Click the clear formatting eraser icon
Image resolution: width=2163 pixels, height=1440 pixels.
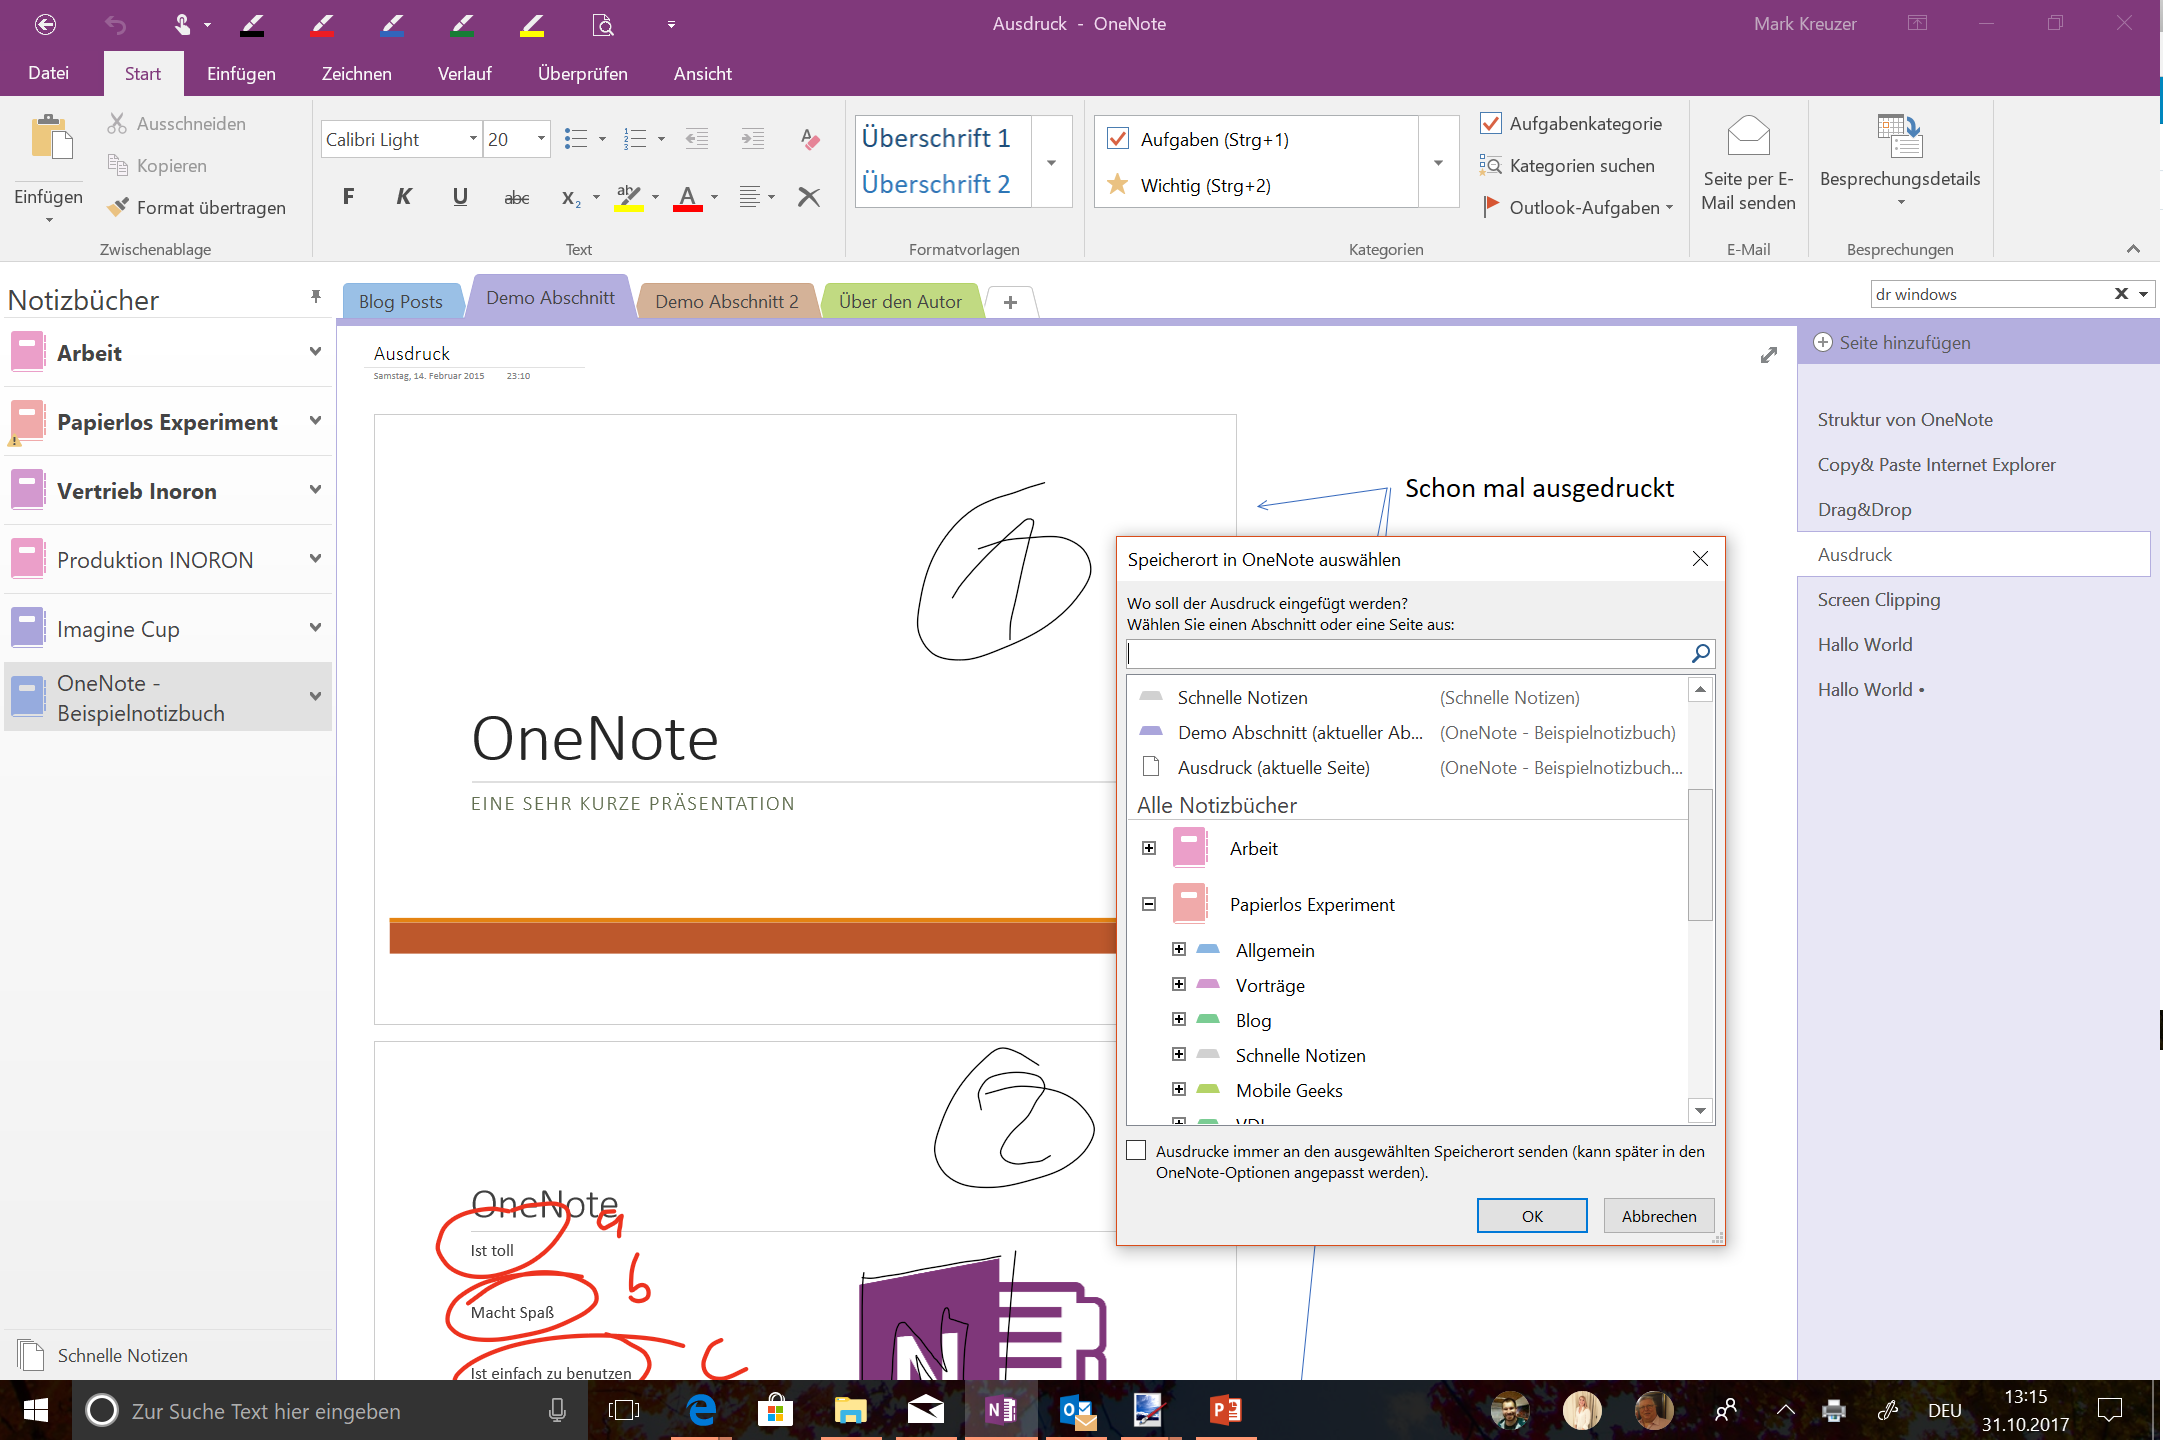click(810, 139)
